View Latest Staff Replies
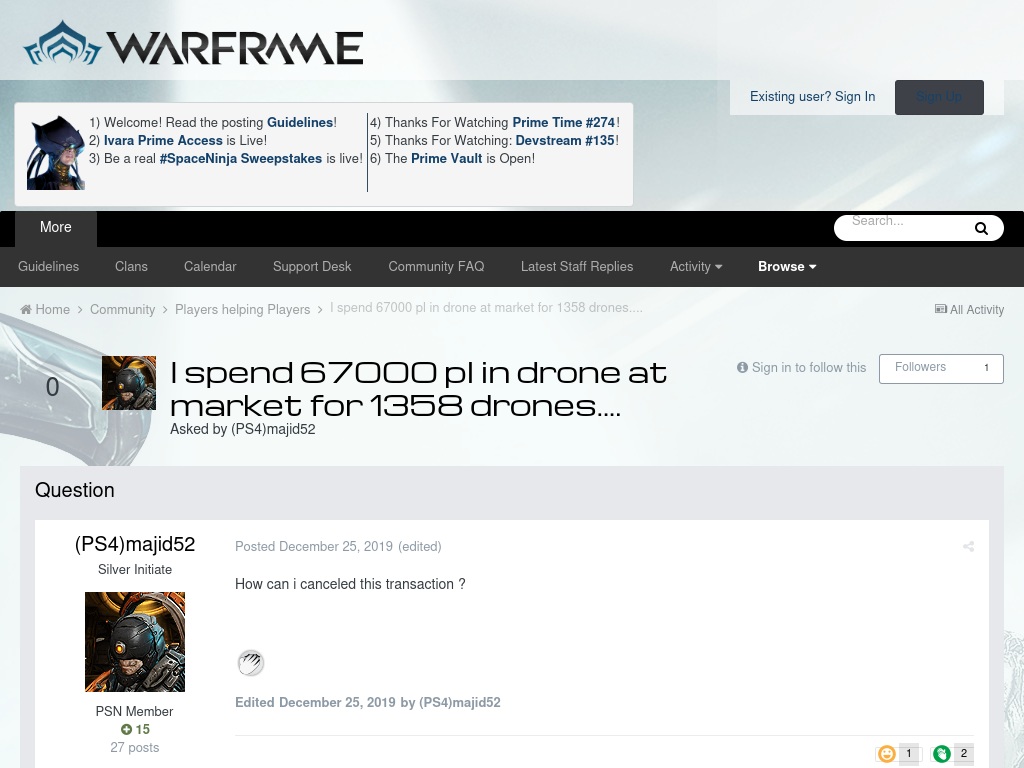The height and width of the screenshot is (768, 1024). pyautogui.click(x=577, y=266)
